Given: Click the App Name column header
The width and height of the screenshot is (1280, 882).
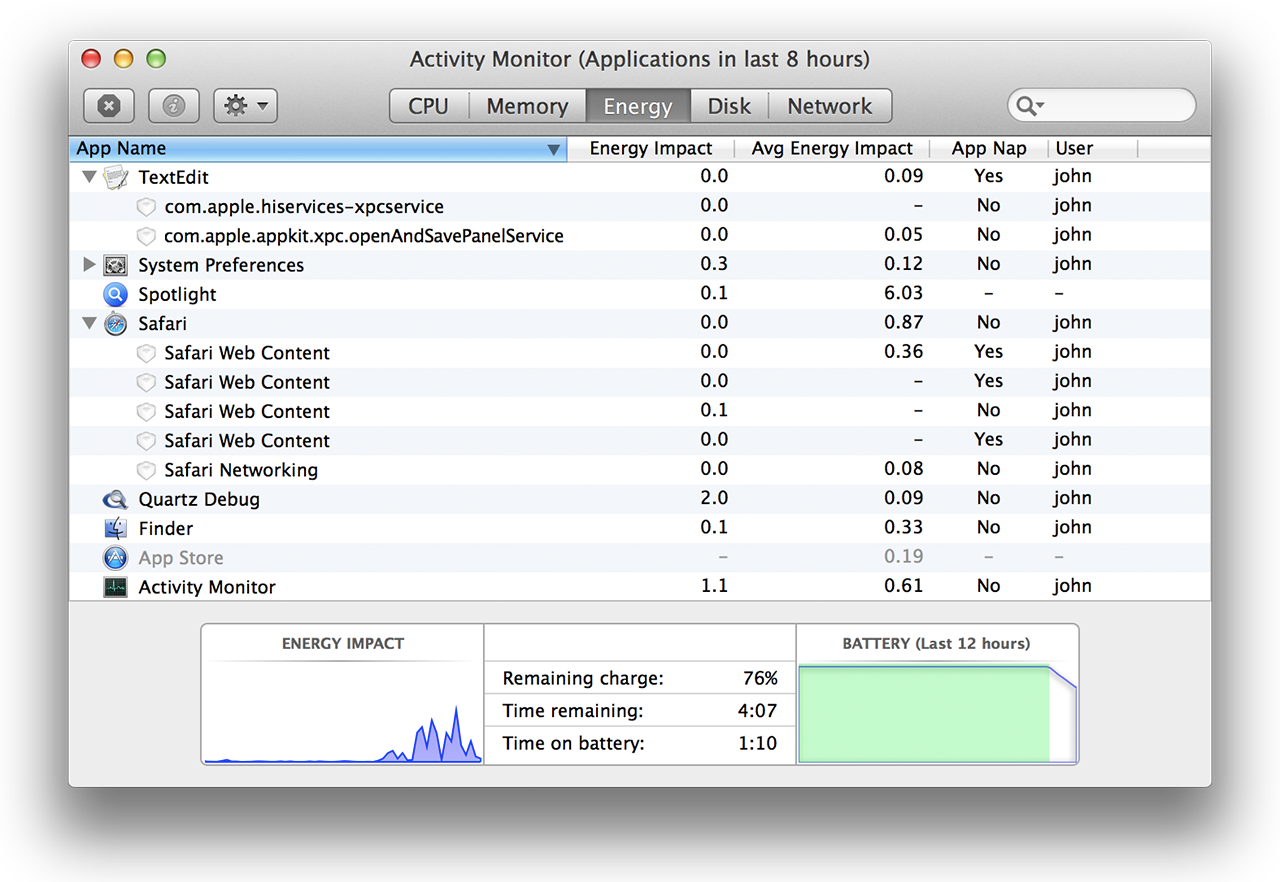Looking at the screenshot, I should click(318, 148).
